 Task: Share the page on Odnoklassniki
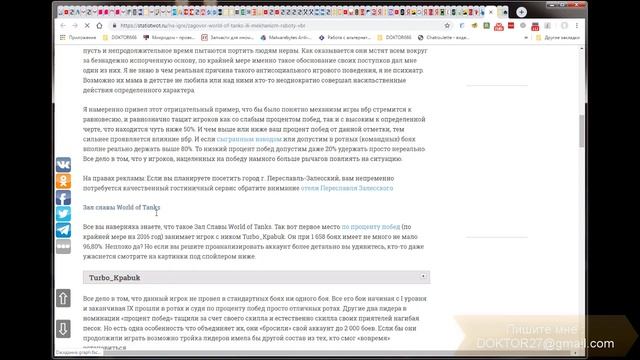coord(63,181)
